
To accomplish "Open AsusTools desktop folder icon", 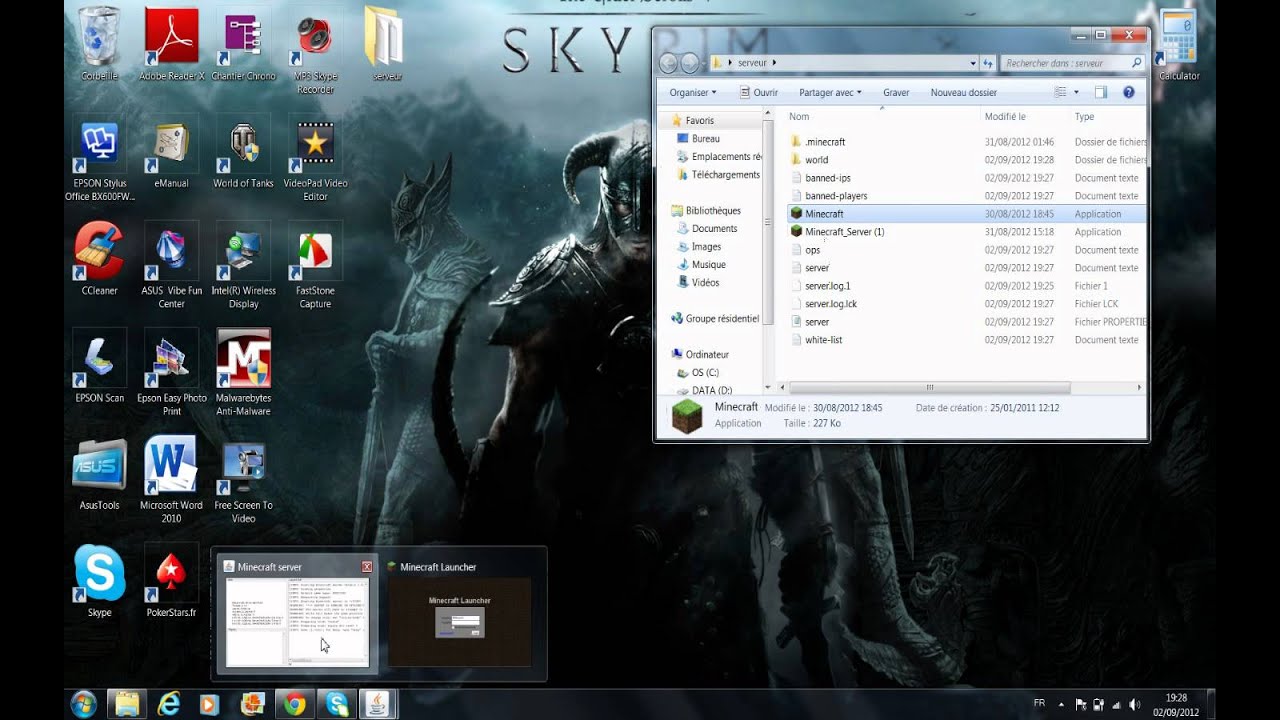I will point(99,474).
